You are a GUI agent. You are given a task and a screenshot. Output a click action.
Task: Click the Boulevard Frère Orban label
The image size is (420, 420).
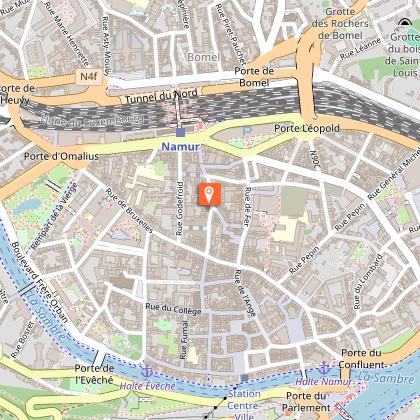(40, 282)
